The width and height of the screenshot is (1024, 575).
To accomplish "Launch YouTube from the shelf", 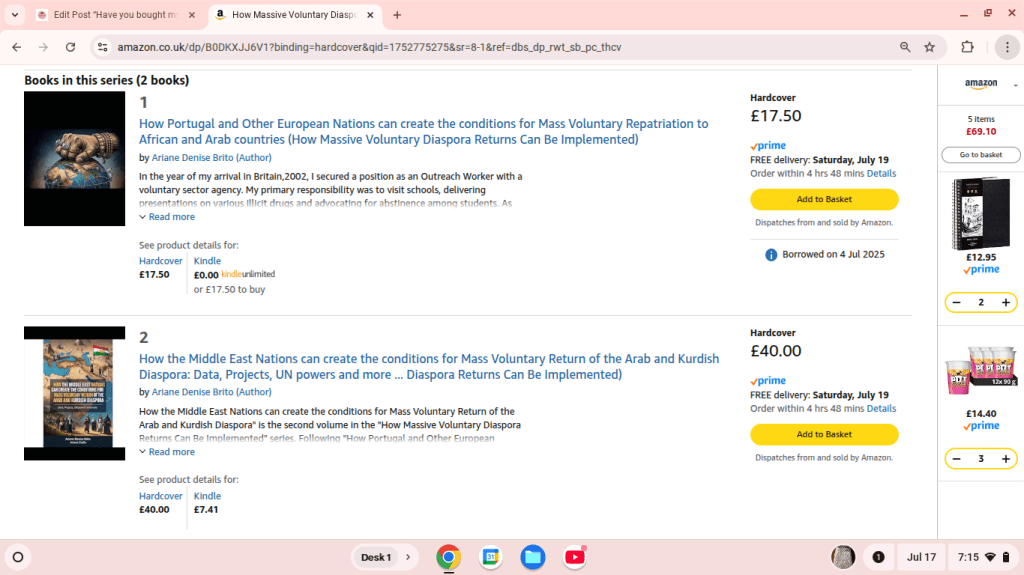I will (x=575, y=557).
